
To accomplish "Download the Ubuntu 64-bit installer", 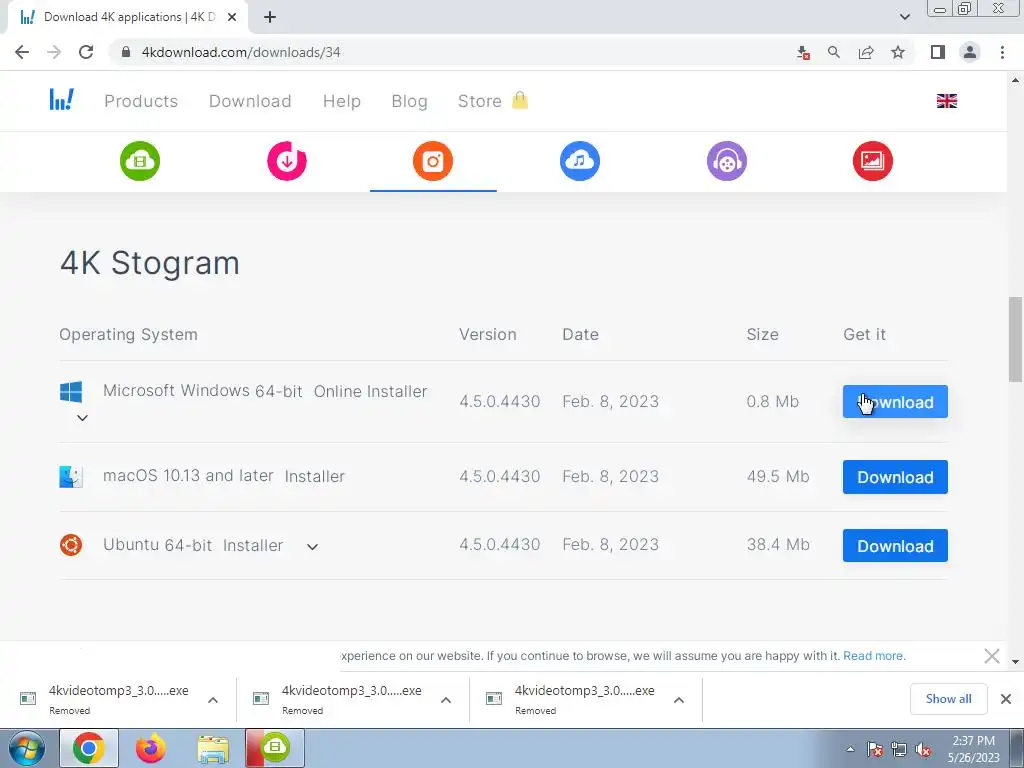I will coord(895,545).
